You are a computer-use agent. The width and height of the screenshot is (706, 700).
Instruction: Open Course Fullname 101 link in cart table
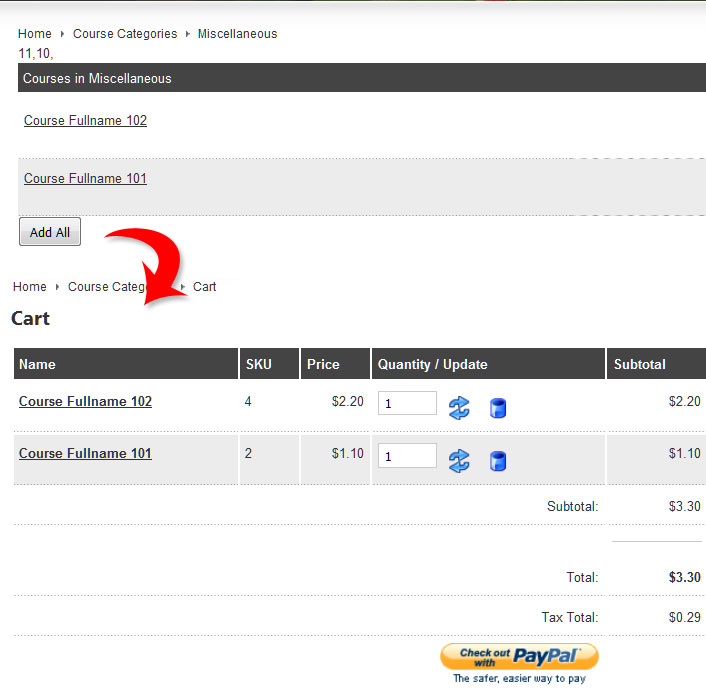coord(85,454)
